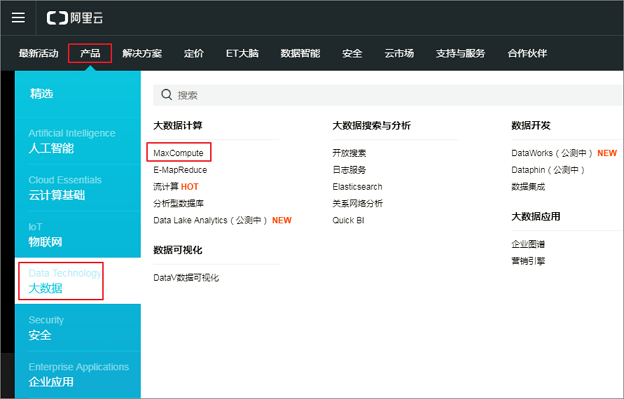The height and width of the screenshot is (399, 624).
Task: Open the 支持与服务 menu
Action: (x=460, y=53)
